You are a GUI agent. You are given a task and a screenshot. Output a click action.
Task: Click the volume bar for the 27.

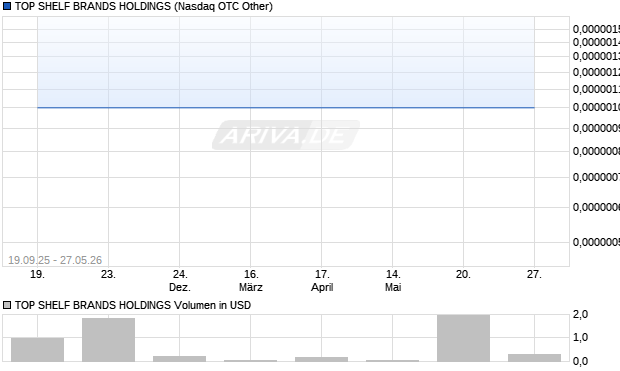[x=534, y=358]
